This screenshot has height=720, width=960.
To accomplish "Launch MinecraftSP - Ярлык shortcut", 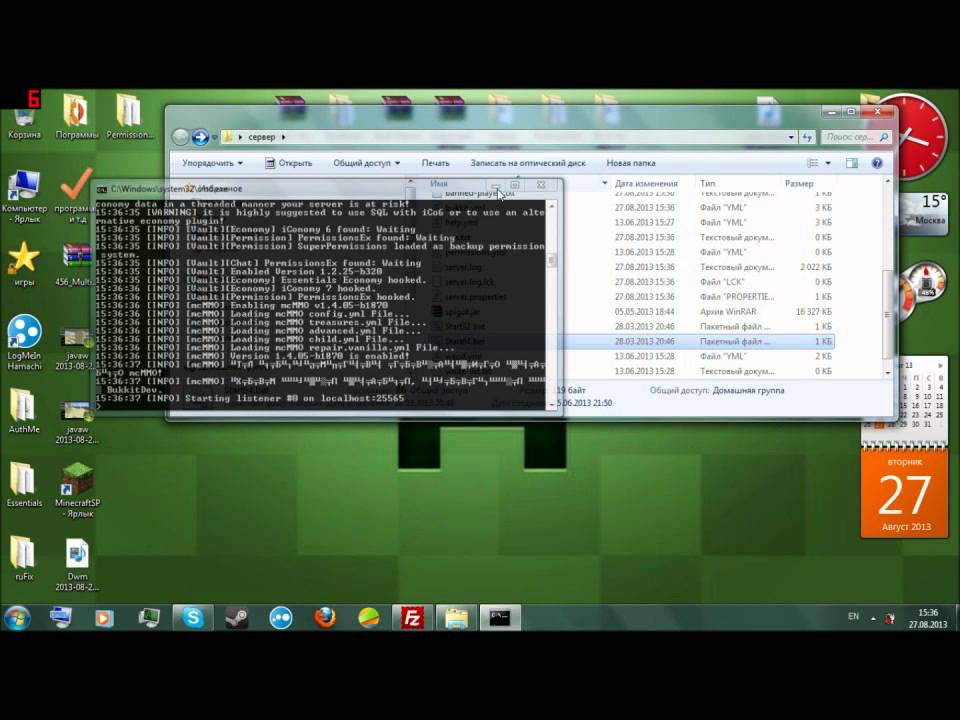I will click(77, 490).
